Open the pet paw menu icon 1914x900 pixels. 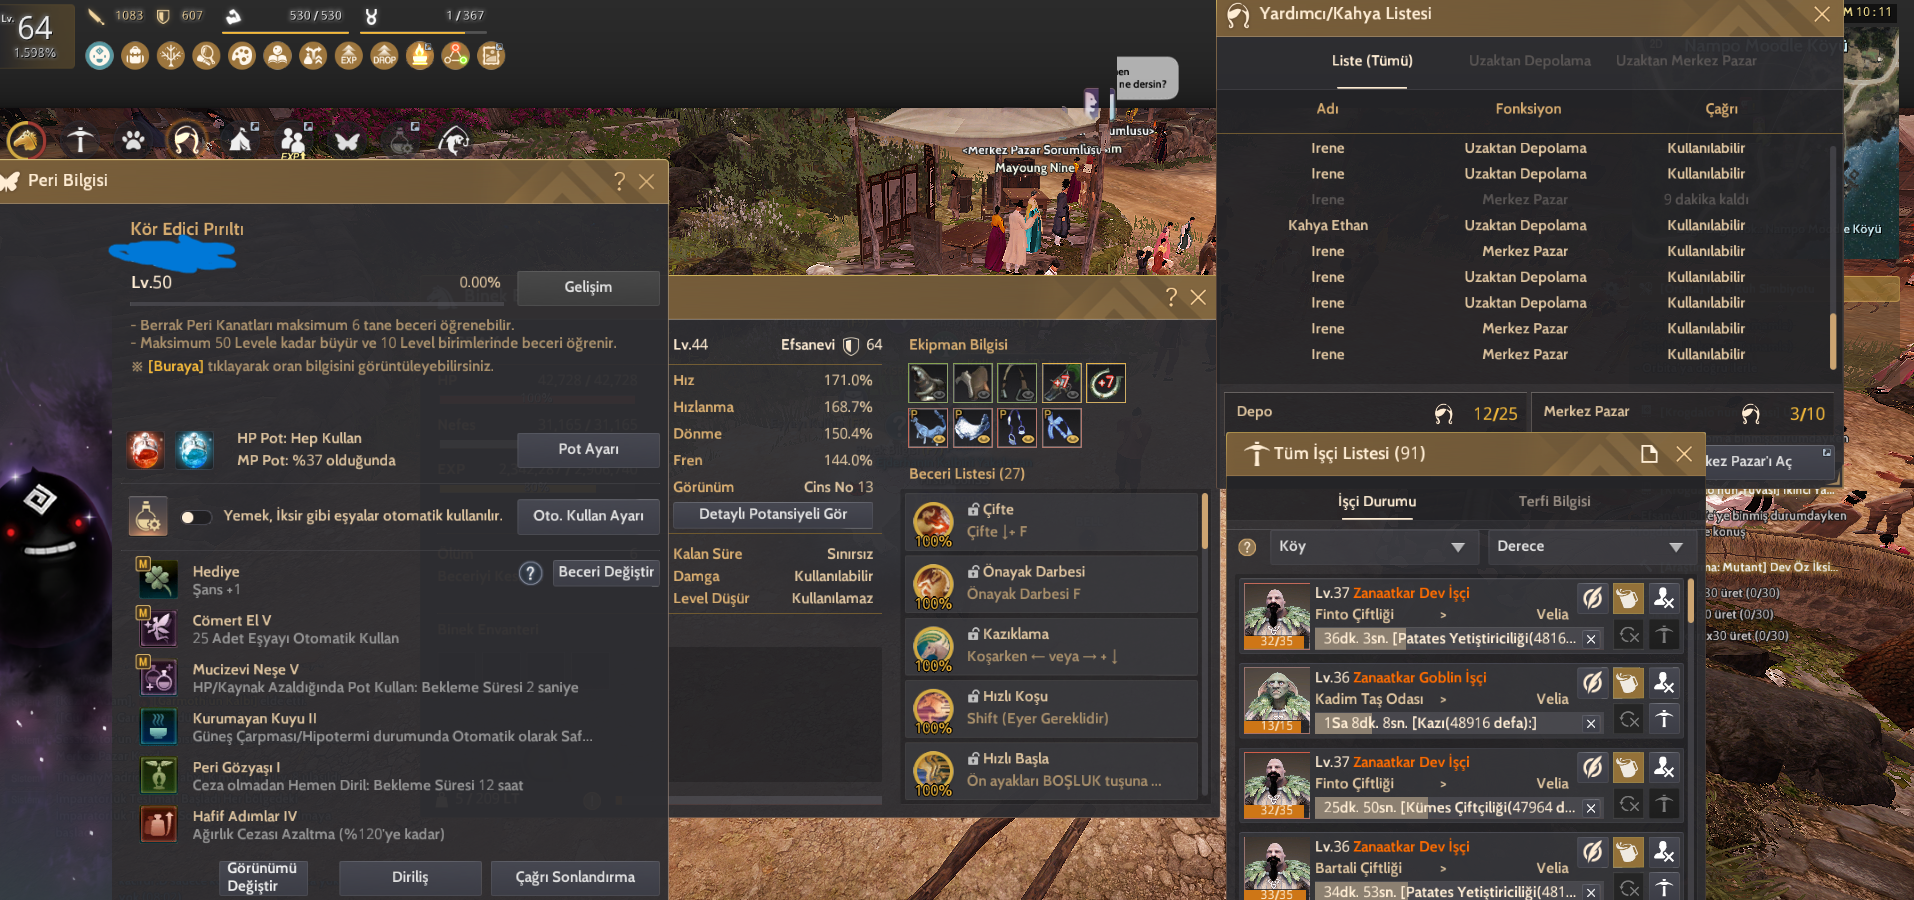[x=133, y=140]
